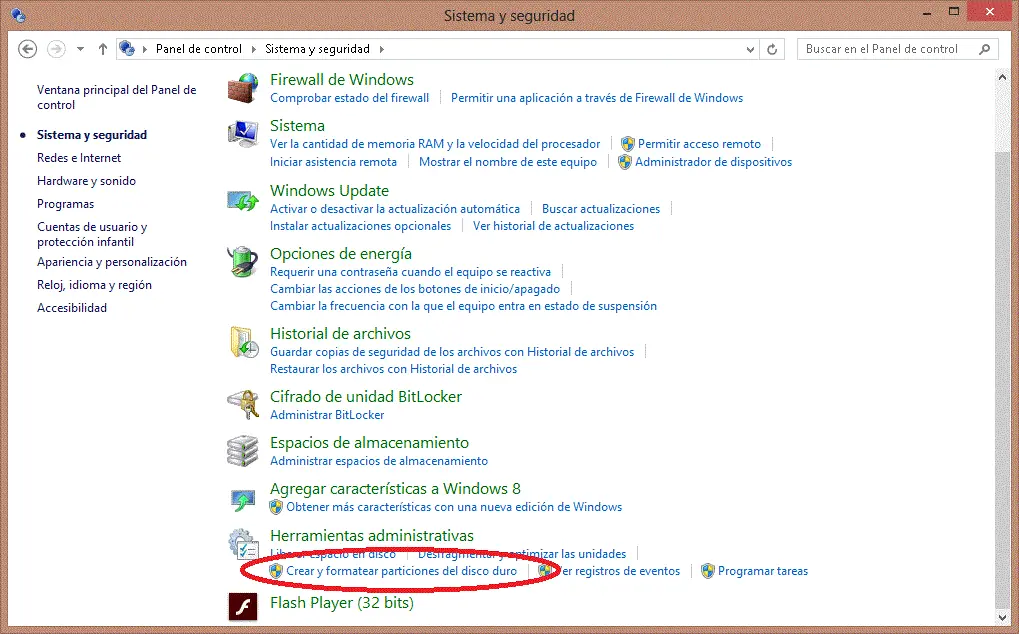The image size is (1019, 634).
Task: Click the Buscar en el Panel de control field
Action: 897,49
